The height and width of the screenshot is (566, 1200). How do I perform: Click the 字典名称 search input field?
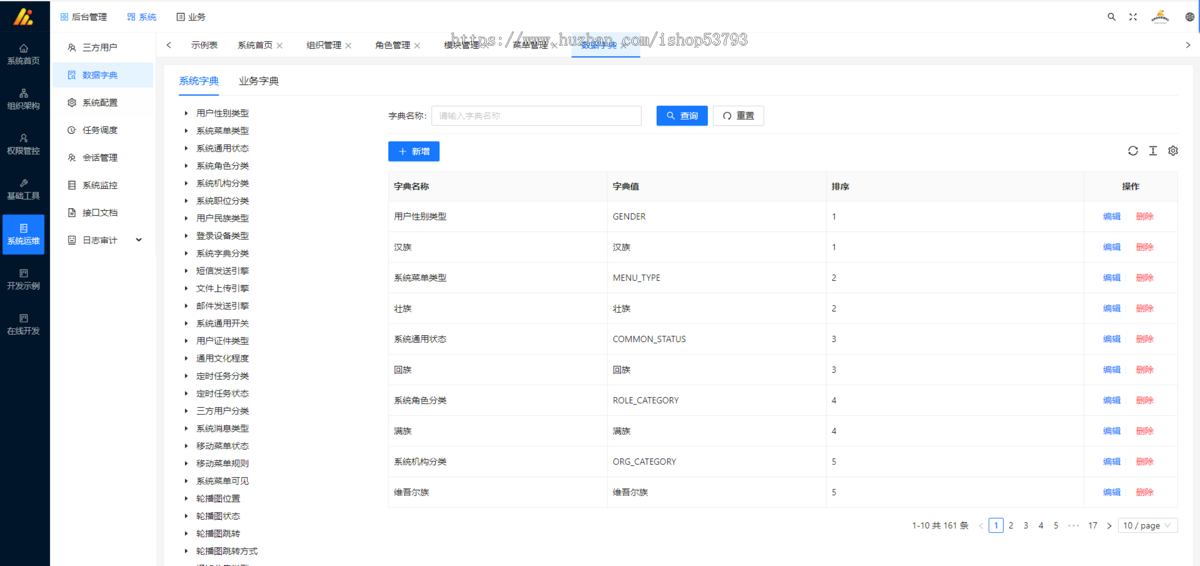coord(536,116)
